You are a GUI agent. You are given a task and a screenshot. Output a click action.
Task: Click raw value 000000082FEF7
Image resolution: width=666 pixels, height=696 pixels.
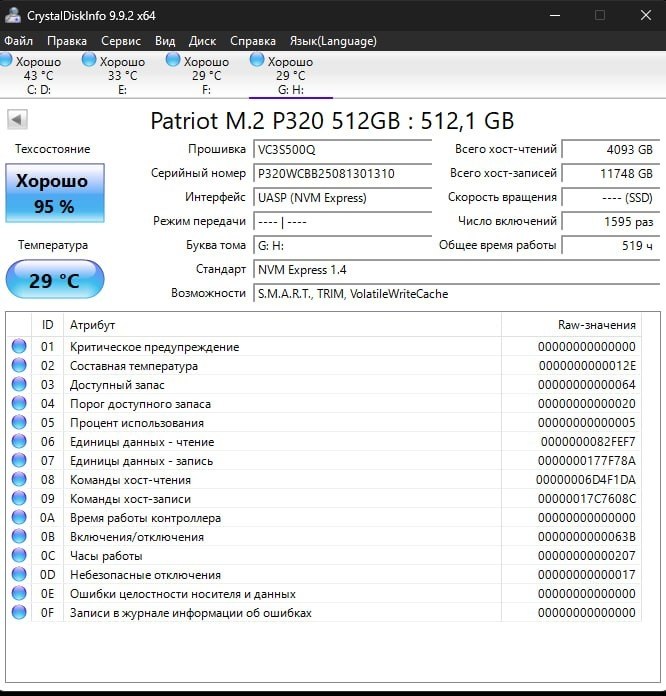588,442
